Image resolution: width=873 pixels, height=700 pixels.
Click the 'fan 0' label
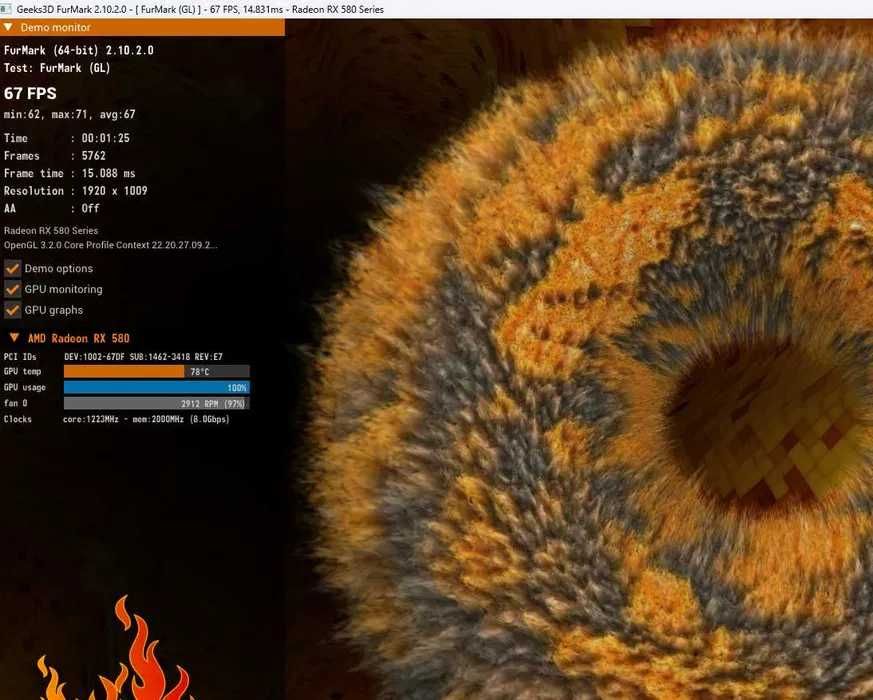(x=16, y=403)
